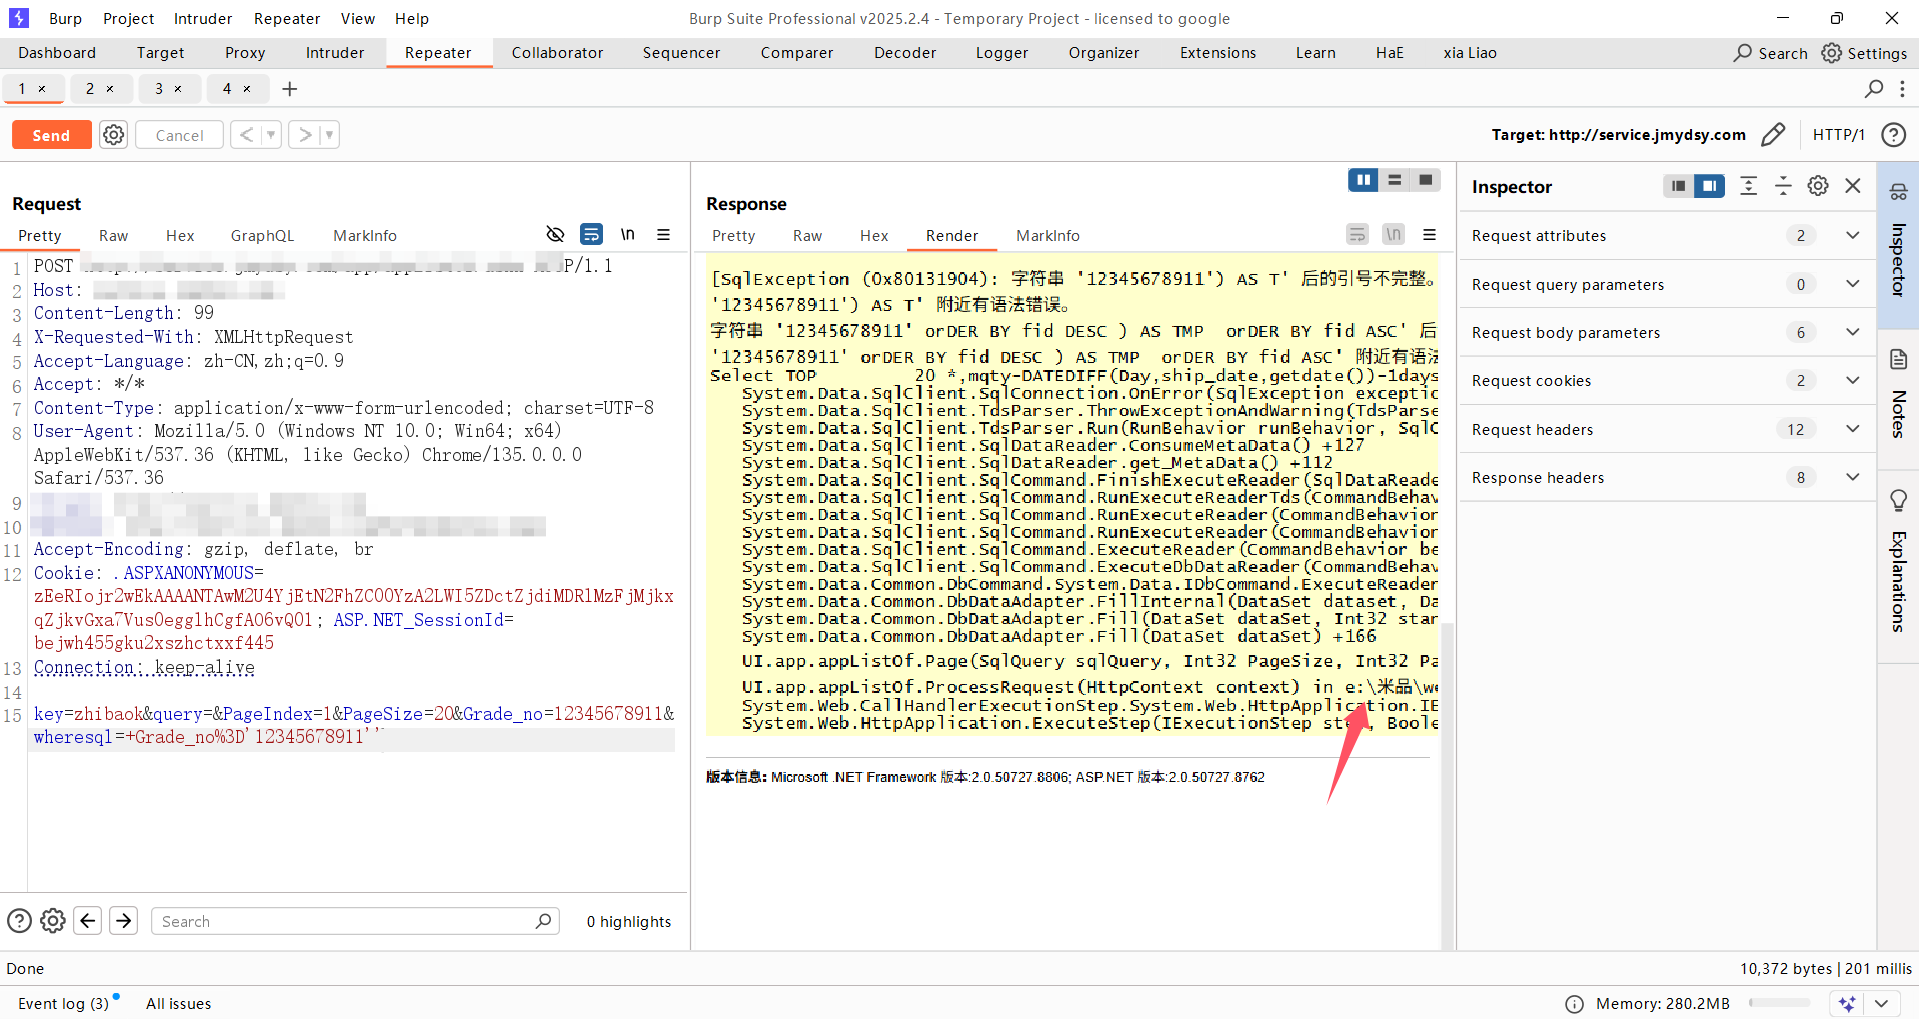Image resolution: width=1919 pixels, height=1019 pixels.
Task: Switch to the Decoder tab
Action: pyautogui.click(x=905, y=53)
